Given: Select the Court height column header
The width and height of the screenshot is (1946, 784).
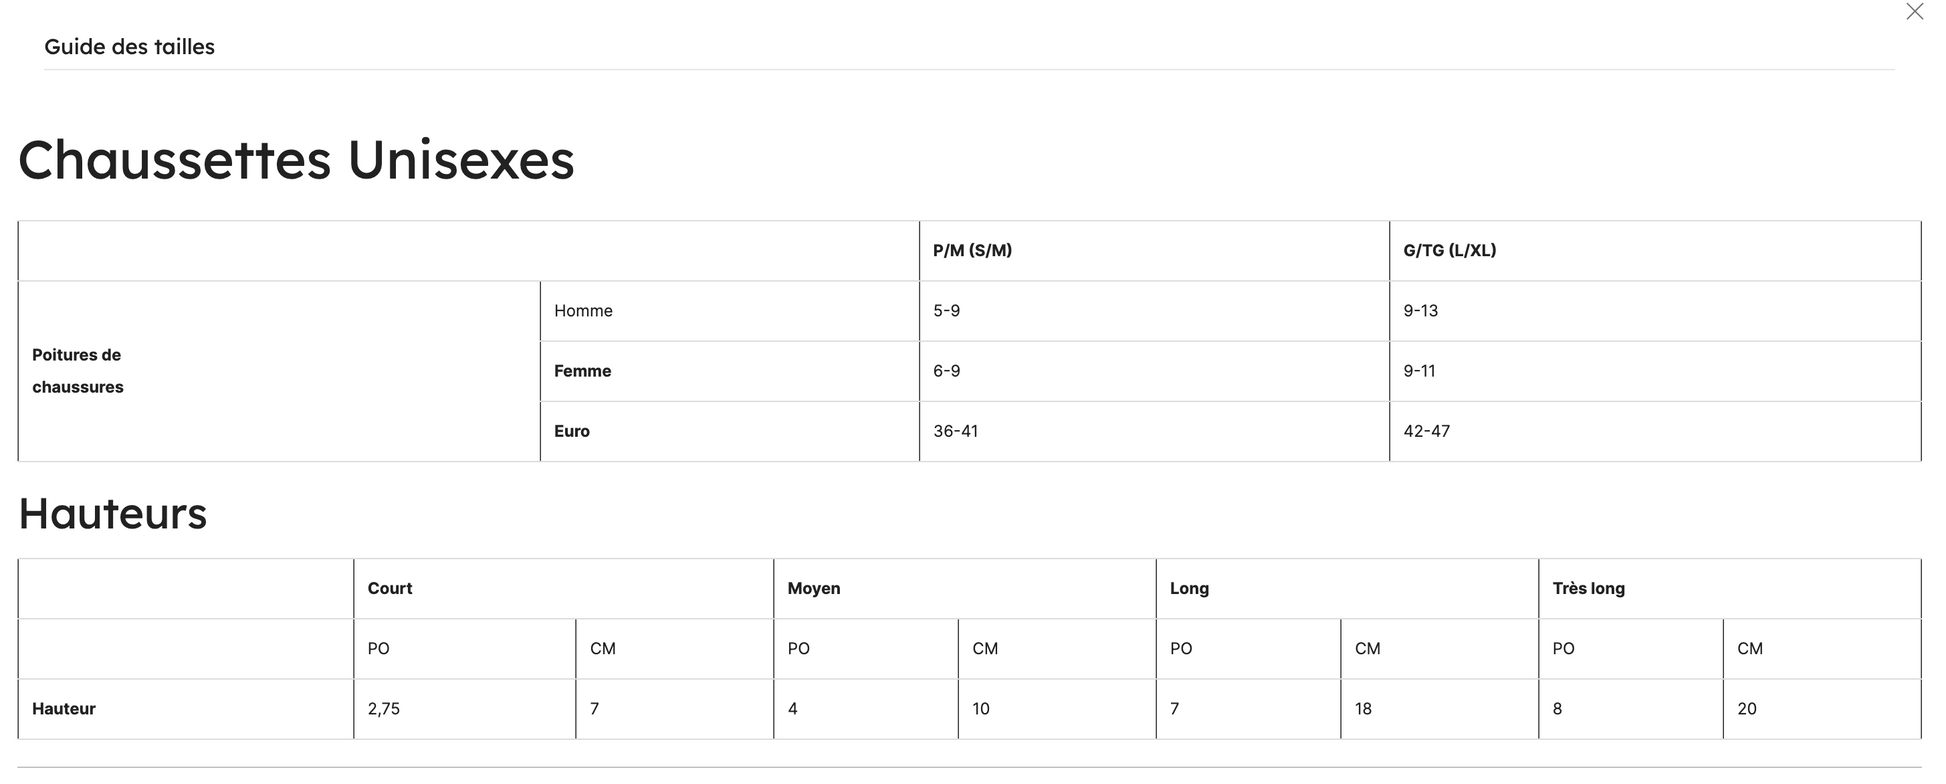Looking at the screenshot, I should 389,589.
